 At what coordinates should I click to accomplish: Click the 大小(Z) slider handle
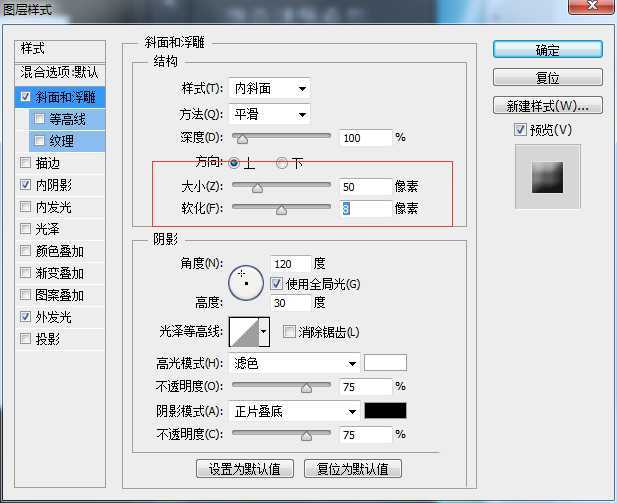coord(257,188)
